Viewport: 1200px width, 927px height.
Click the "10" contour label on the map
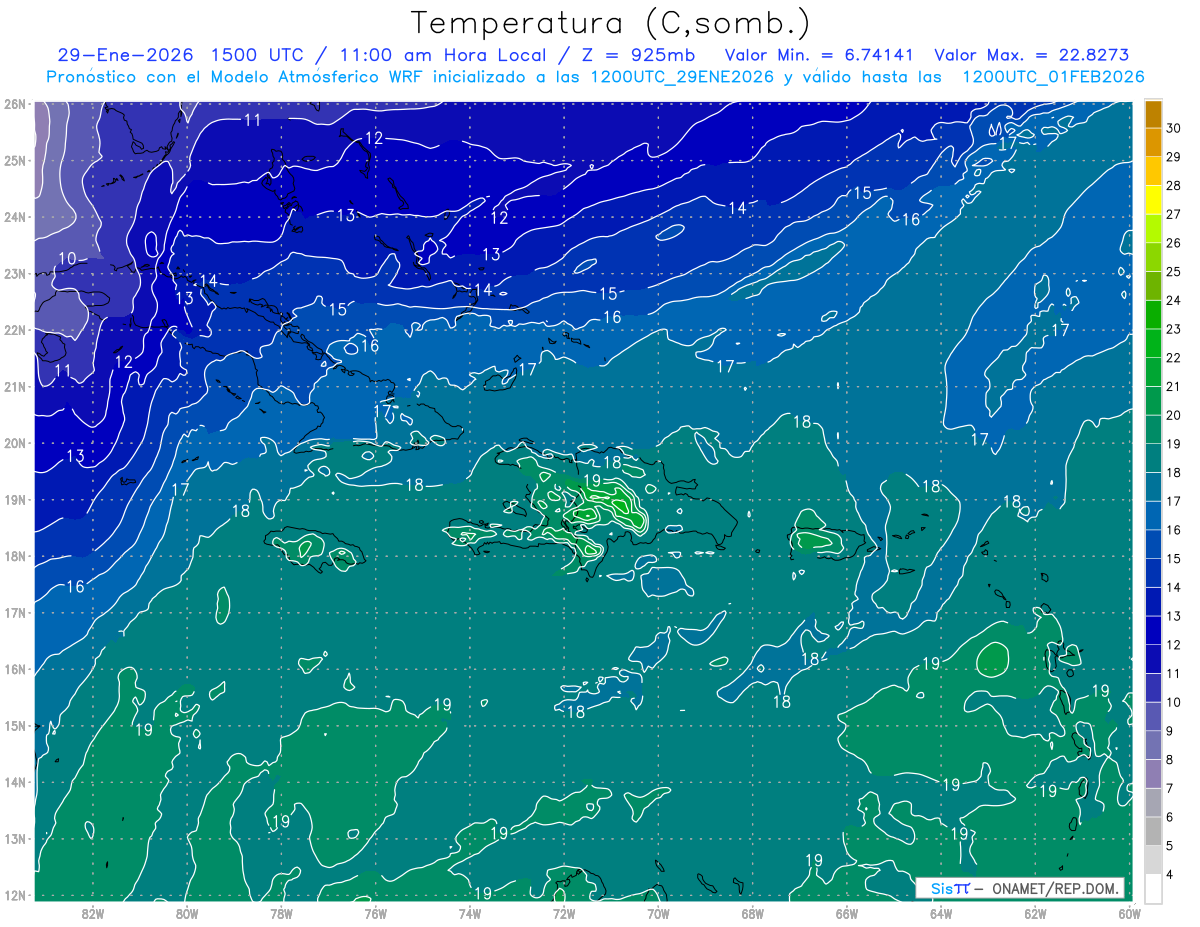click(x=67, y=258)
